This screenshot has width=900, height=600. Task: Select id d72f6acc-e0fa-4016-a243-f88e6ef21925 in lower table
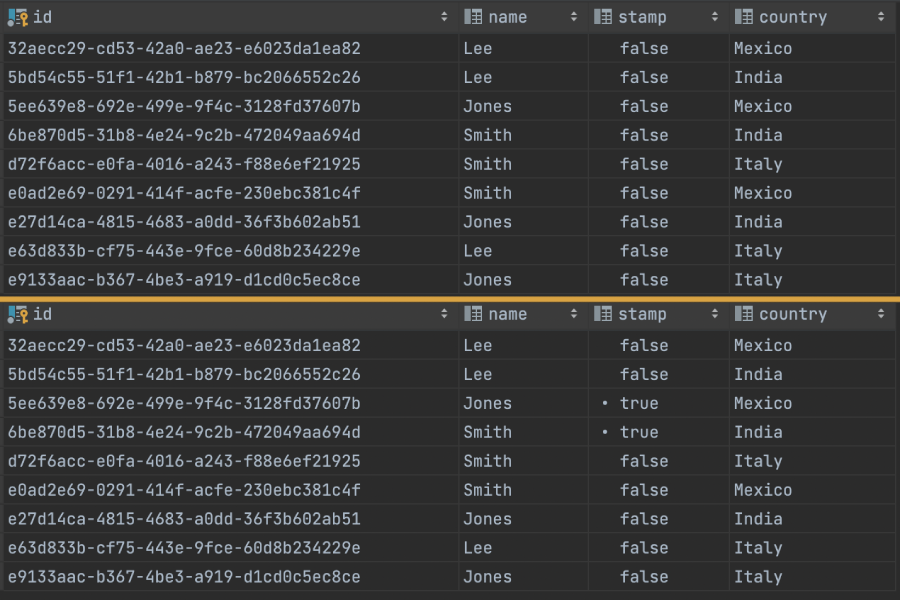coord(184,461)
